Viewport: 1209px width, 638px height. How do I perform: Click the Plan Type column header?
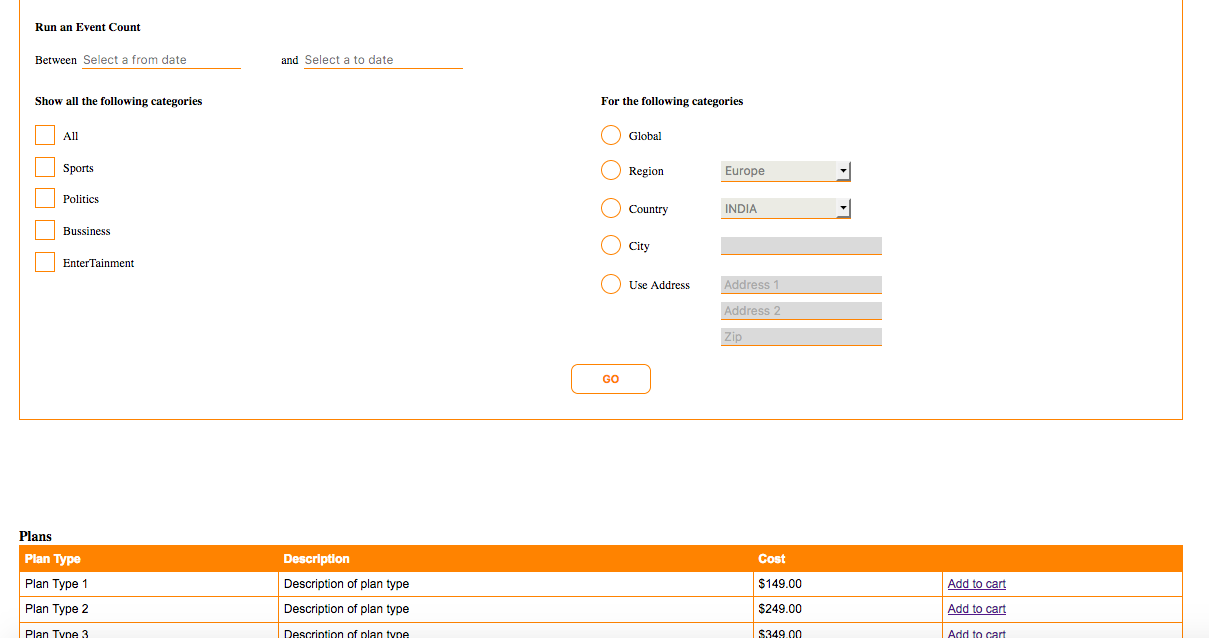coord(149,559)
